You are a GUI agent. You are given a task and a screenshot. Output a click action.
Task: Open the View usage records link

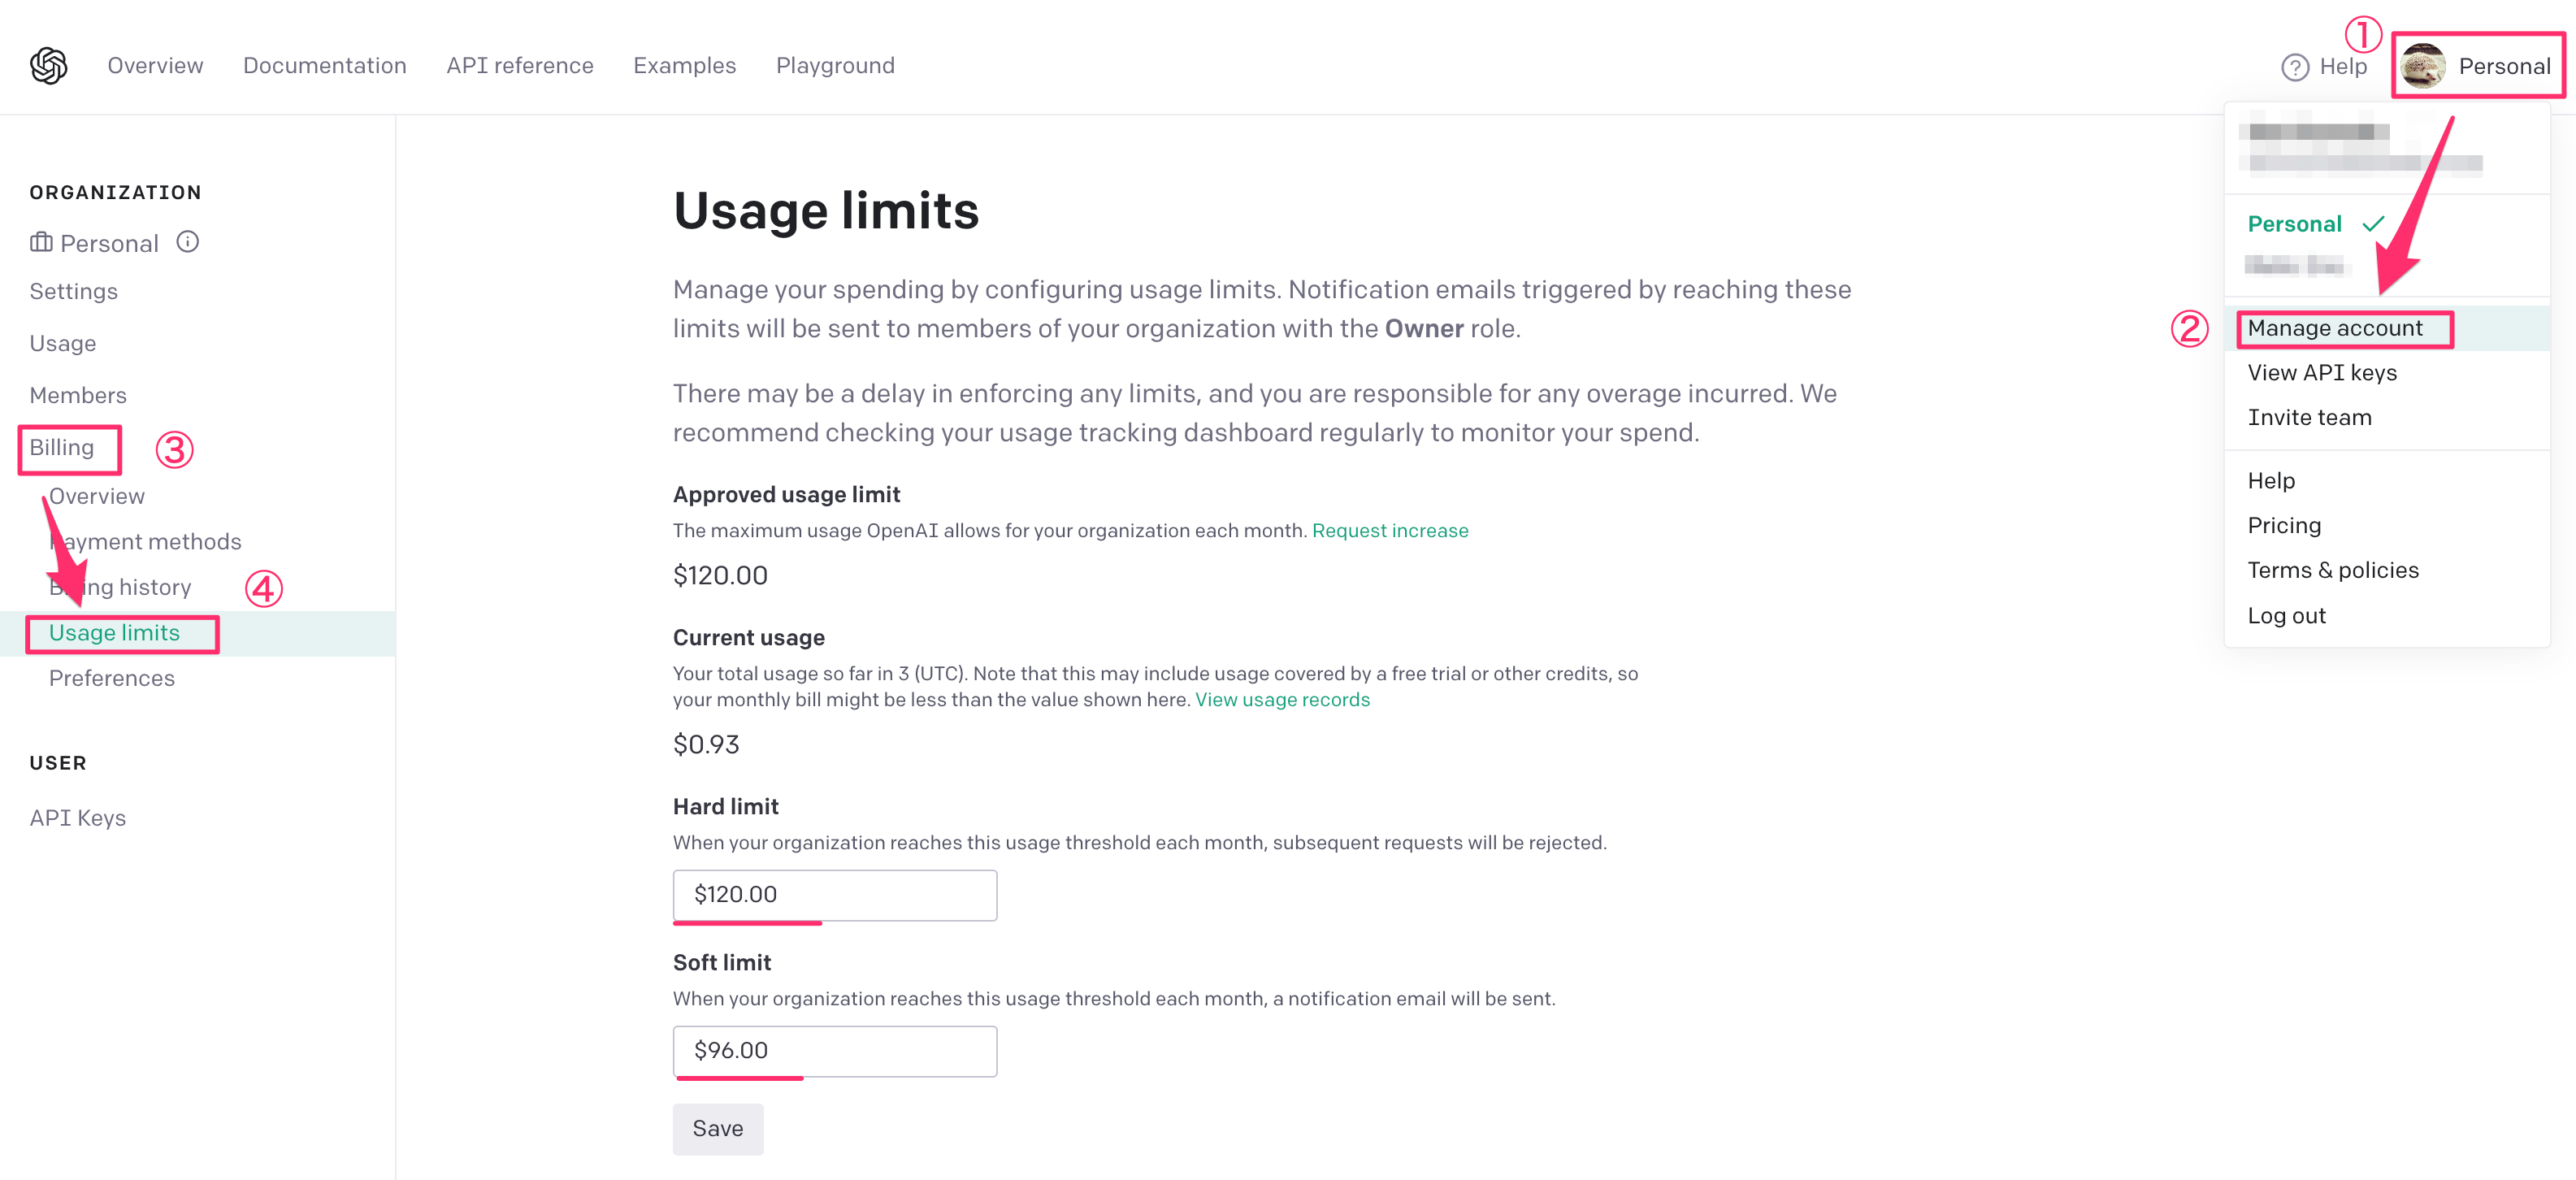click(x=1282, y=700)
